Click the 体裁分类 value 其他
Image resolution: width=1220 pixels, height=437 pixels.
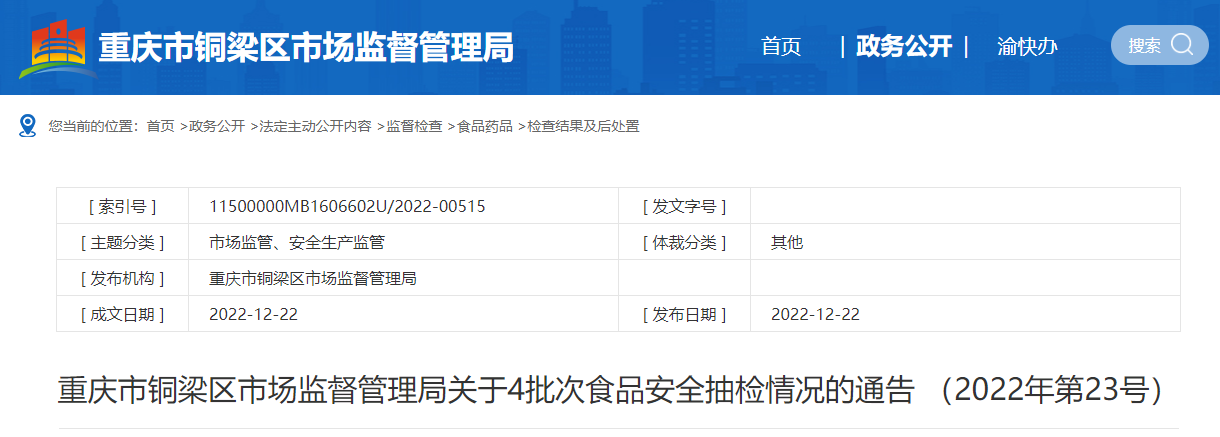tap(787, 242)
